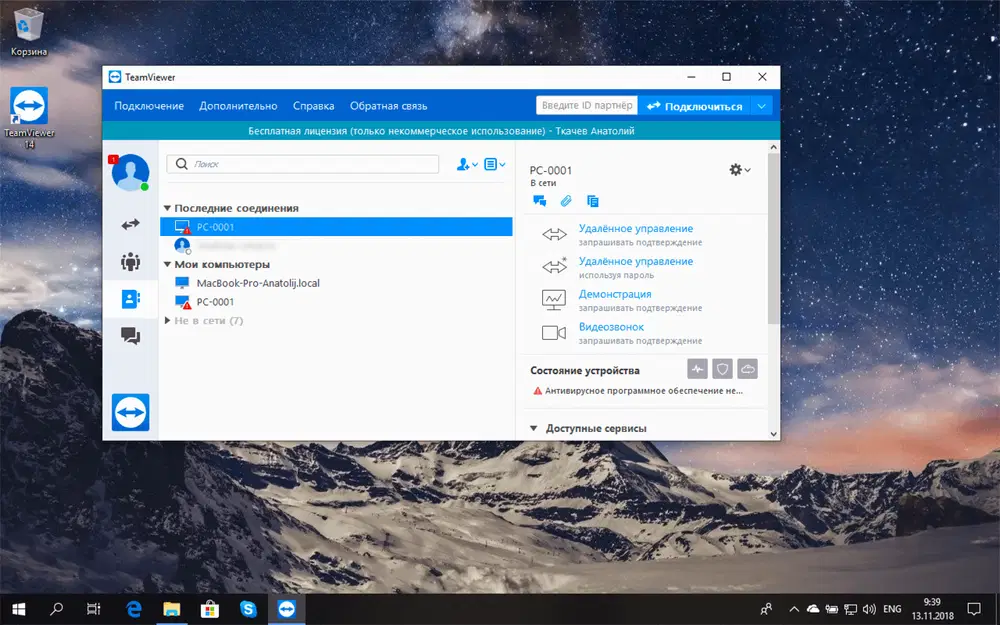Image resolution: width=1000 pixels, height=625 pixels.
Task: Click the Video call link
Action: click(611, 327)
